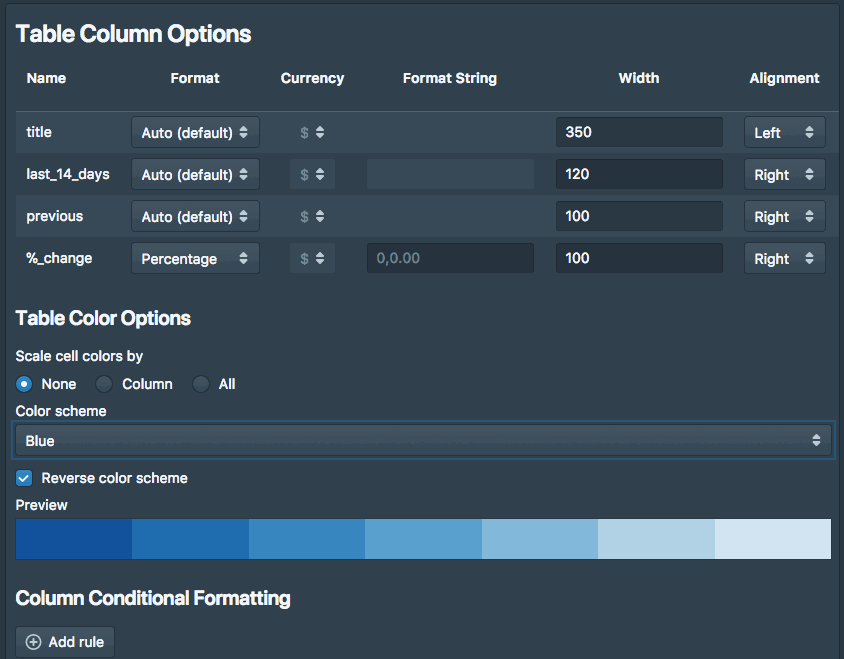Click arrows on title alignment Left dropdown

click(x=809, y=132)
